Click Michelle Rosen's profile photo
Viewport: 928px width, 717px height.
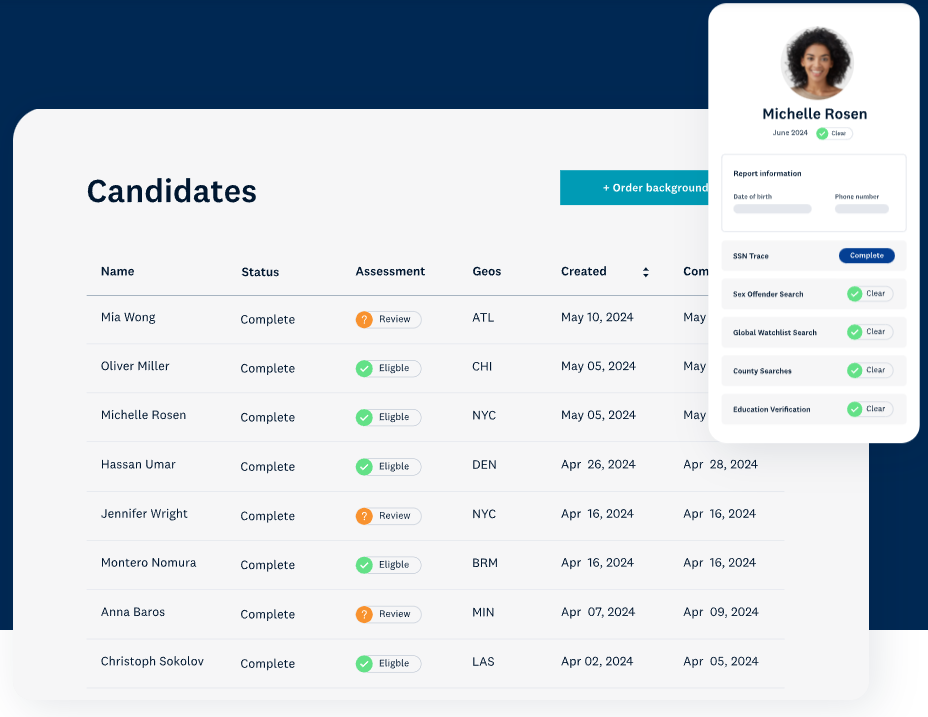coord(816,63)
